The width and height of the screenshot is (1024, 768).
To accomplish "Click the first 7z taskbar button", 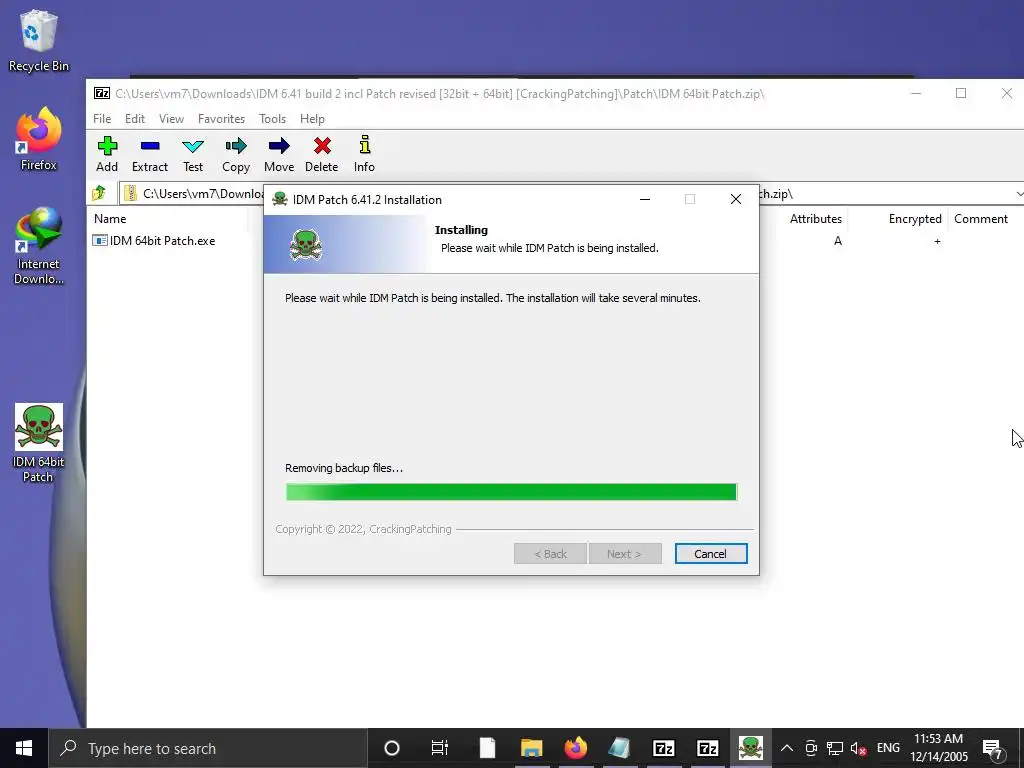I will (664, 748).
